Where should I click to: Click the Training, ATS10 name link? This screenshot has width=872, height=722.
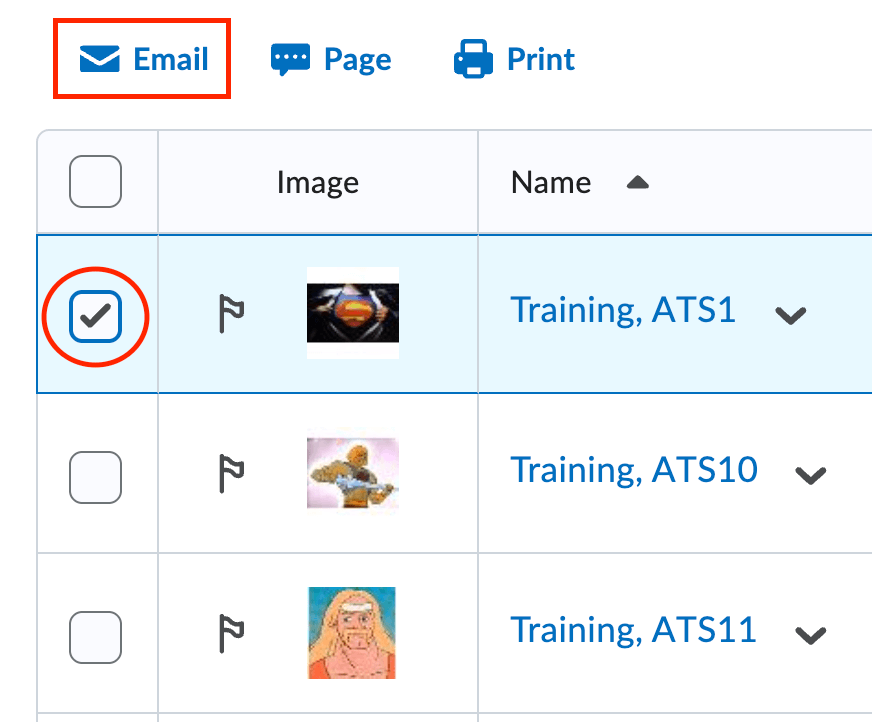tap(634, 470)
